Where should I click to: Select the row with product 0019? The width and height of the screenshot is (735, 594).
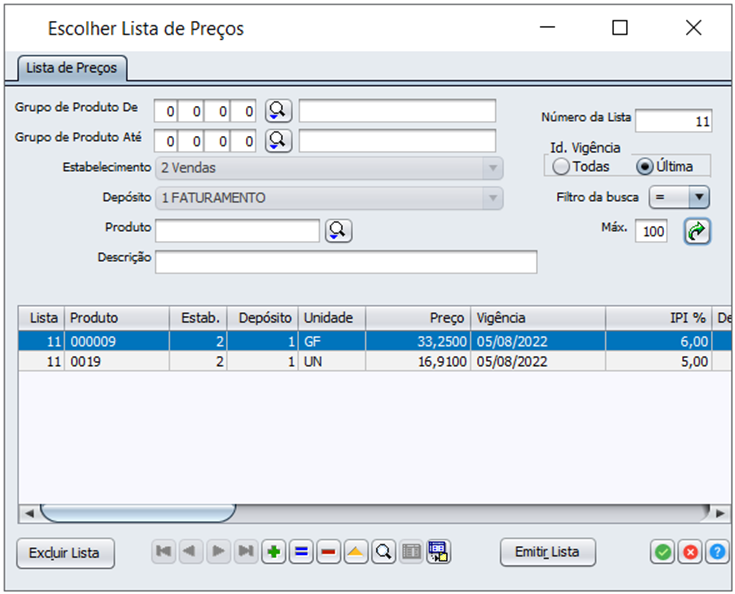pyautogui.click(x=375, y=361)
